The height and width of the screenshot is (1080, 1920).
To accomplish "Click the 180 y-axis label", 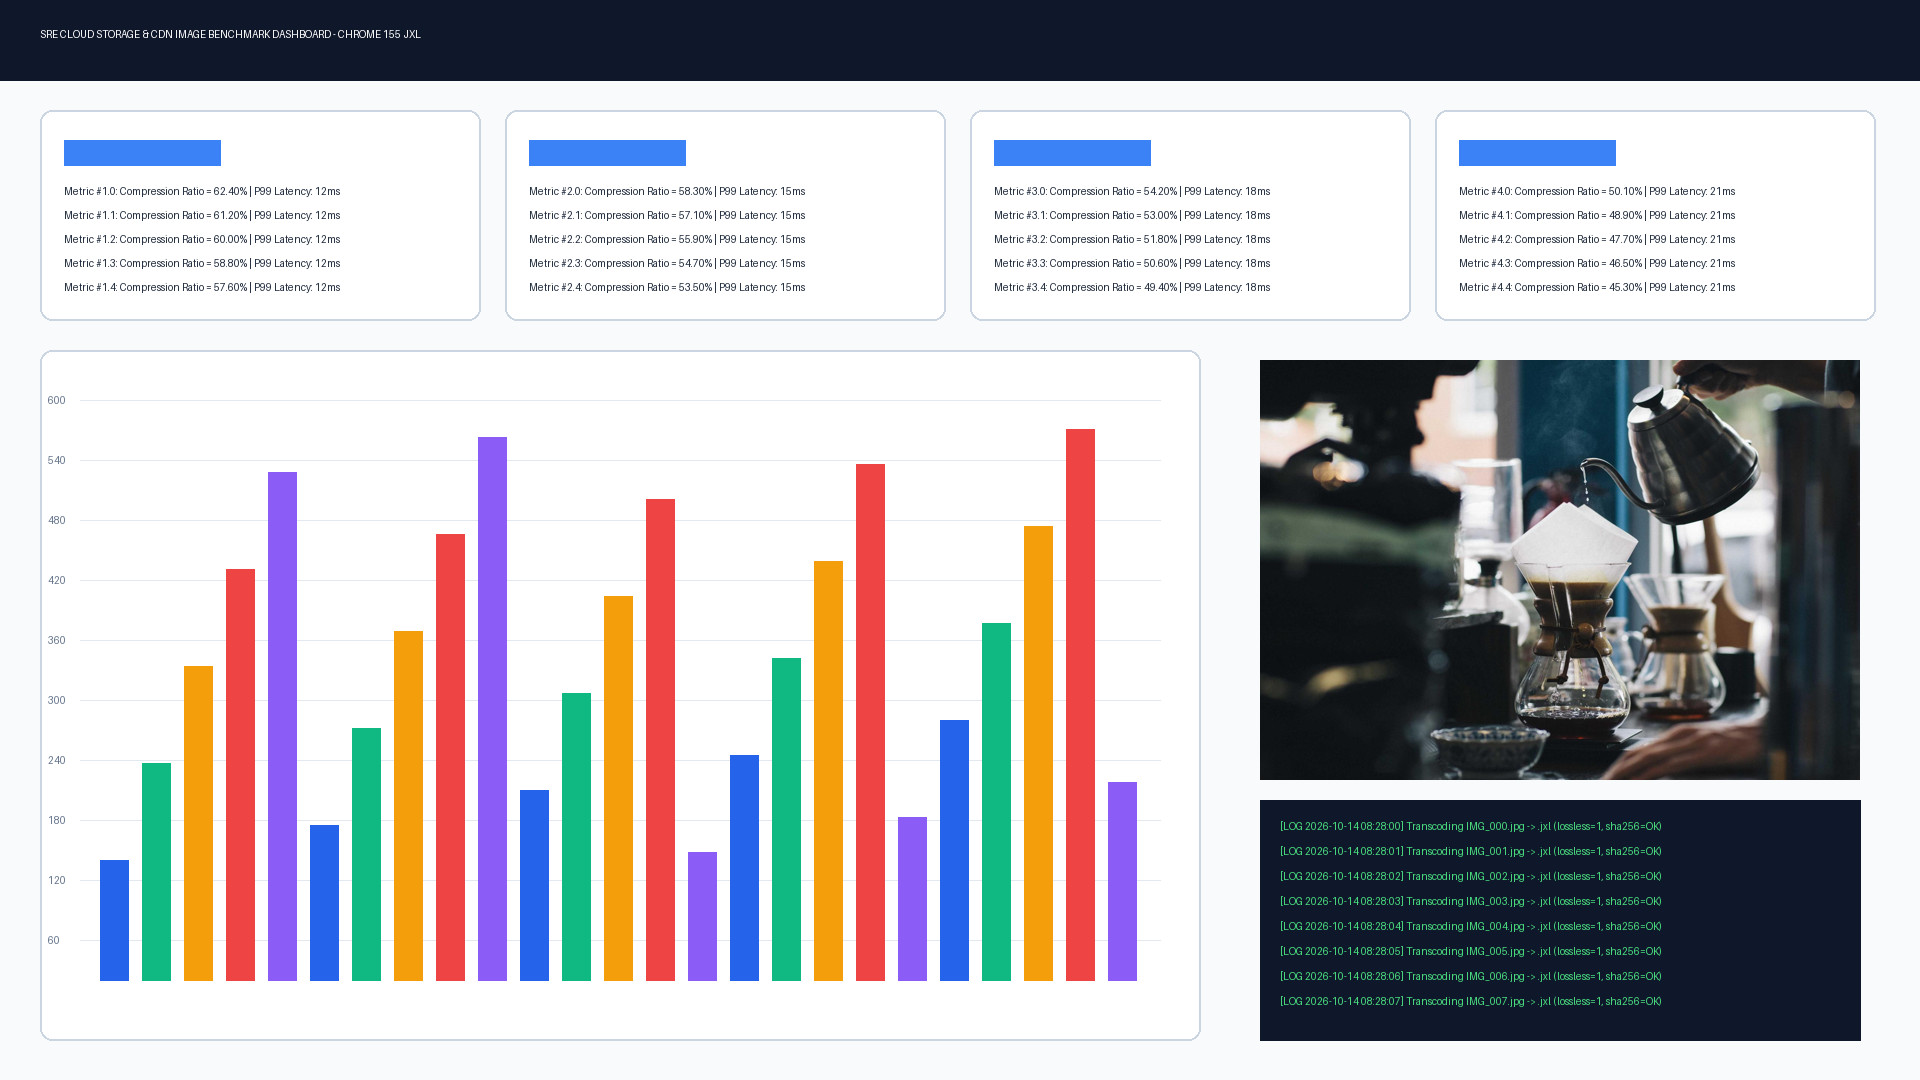I will (56, 820).
